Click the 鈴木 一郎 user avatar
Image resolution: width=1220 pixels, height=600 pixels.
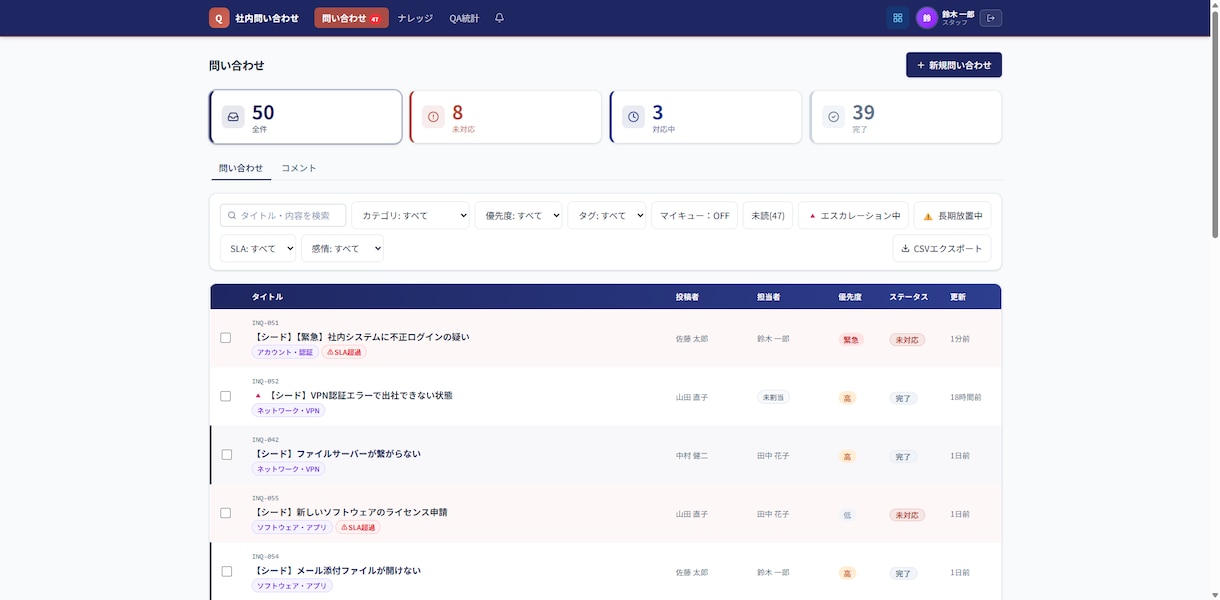pyautogui.click(x=927, y=18)
